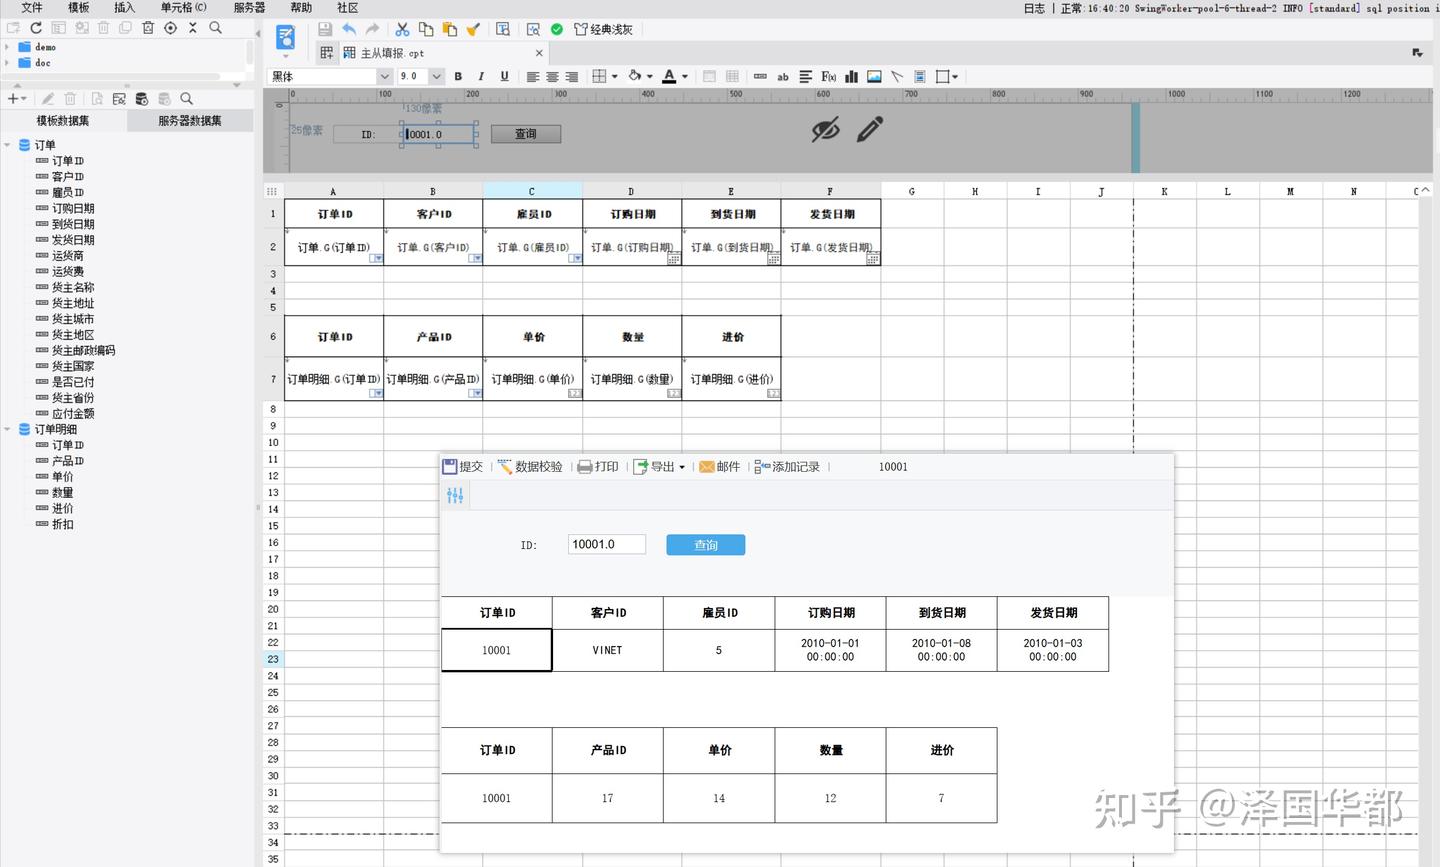Viewport: 1440px width, 867px height.
Task: Click the 数据校验 button
Action: 530,467
